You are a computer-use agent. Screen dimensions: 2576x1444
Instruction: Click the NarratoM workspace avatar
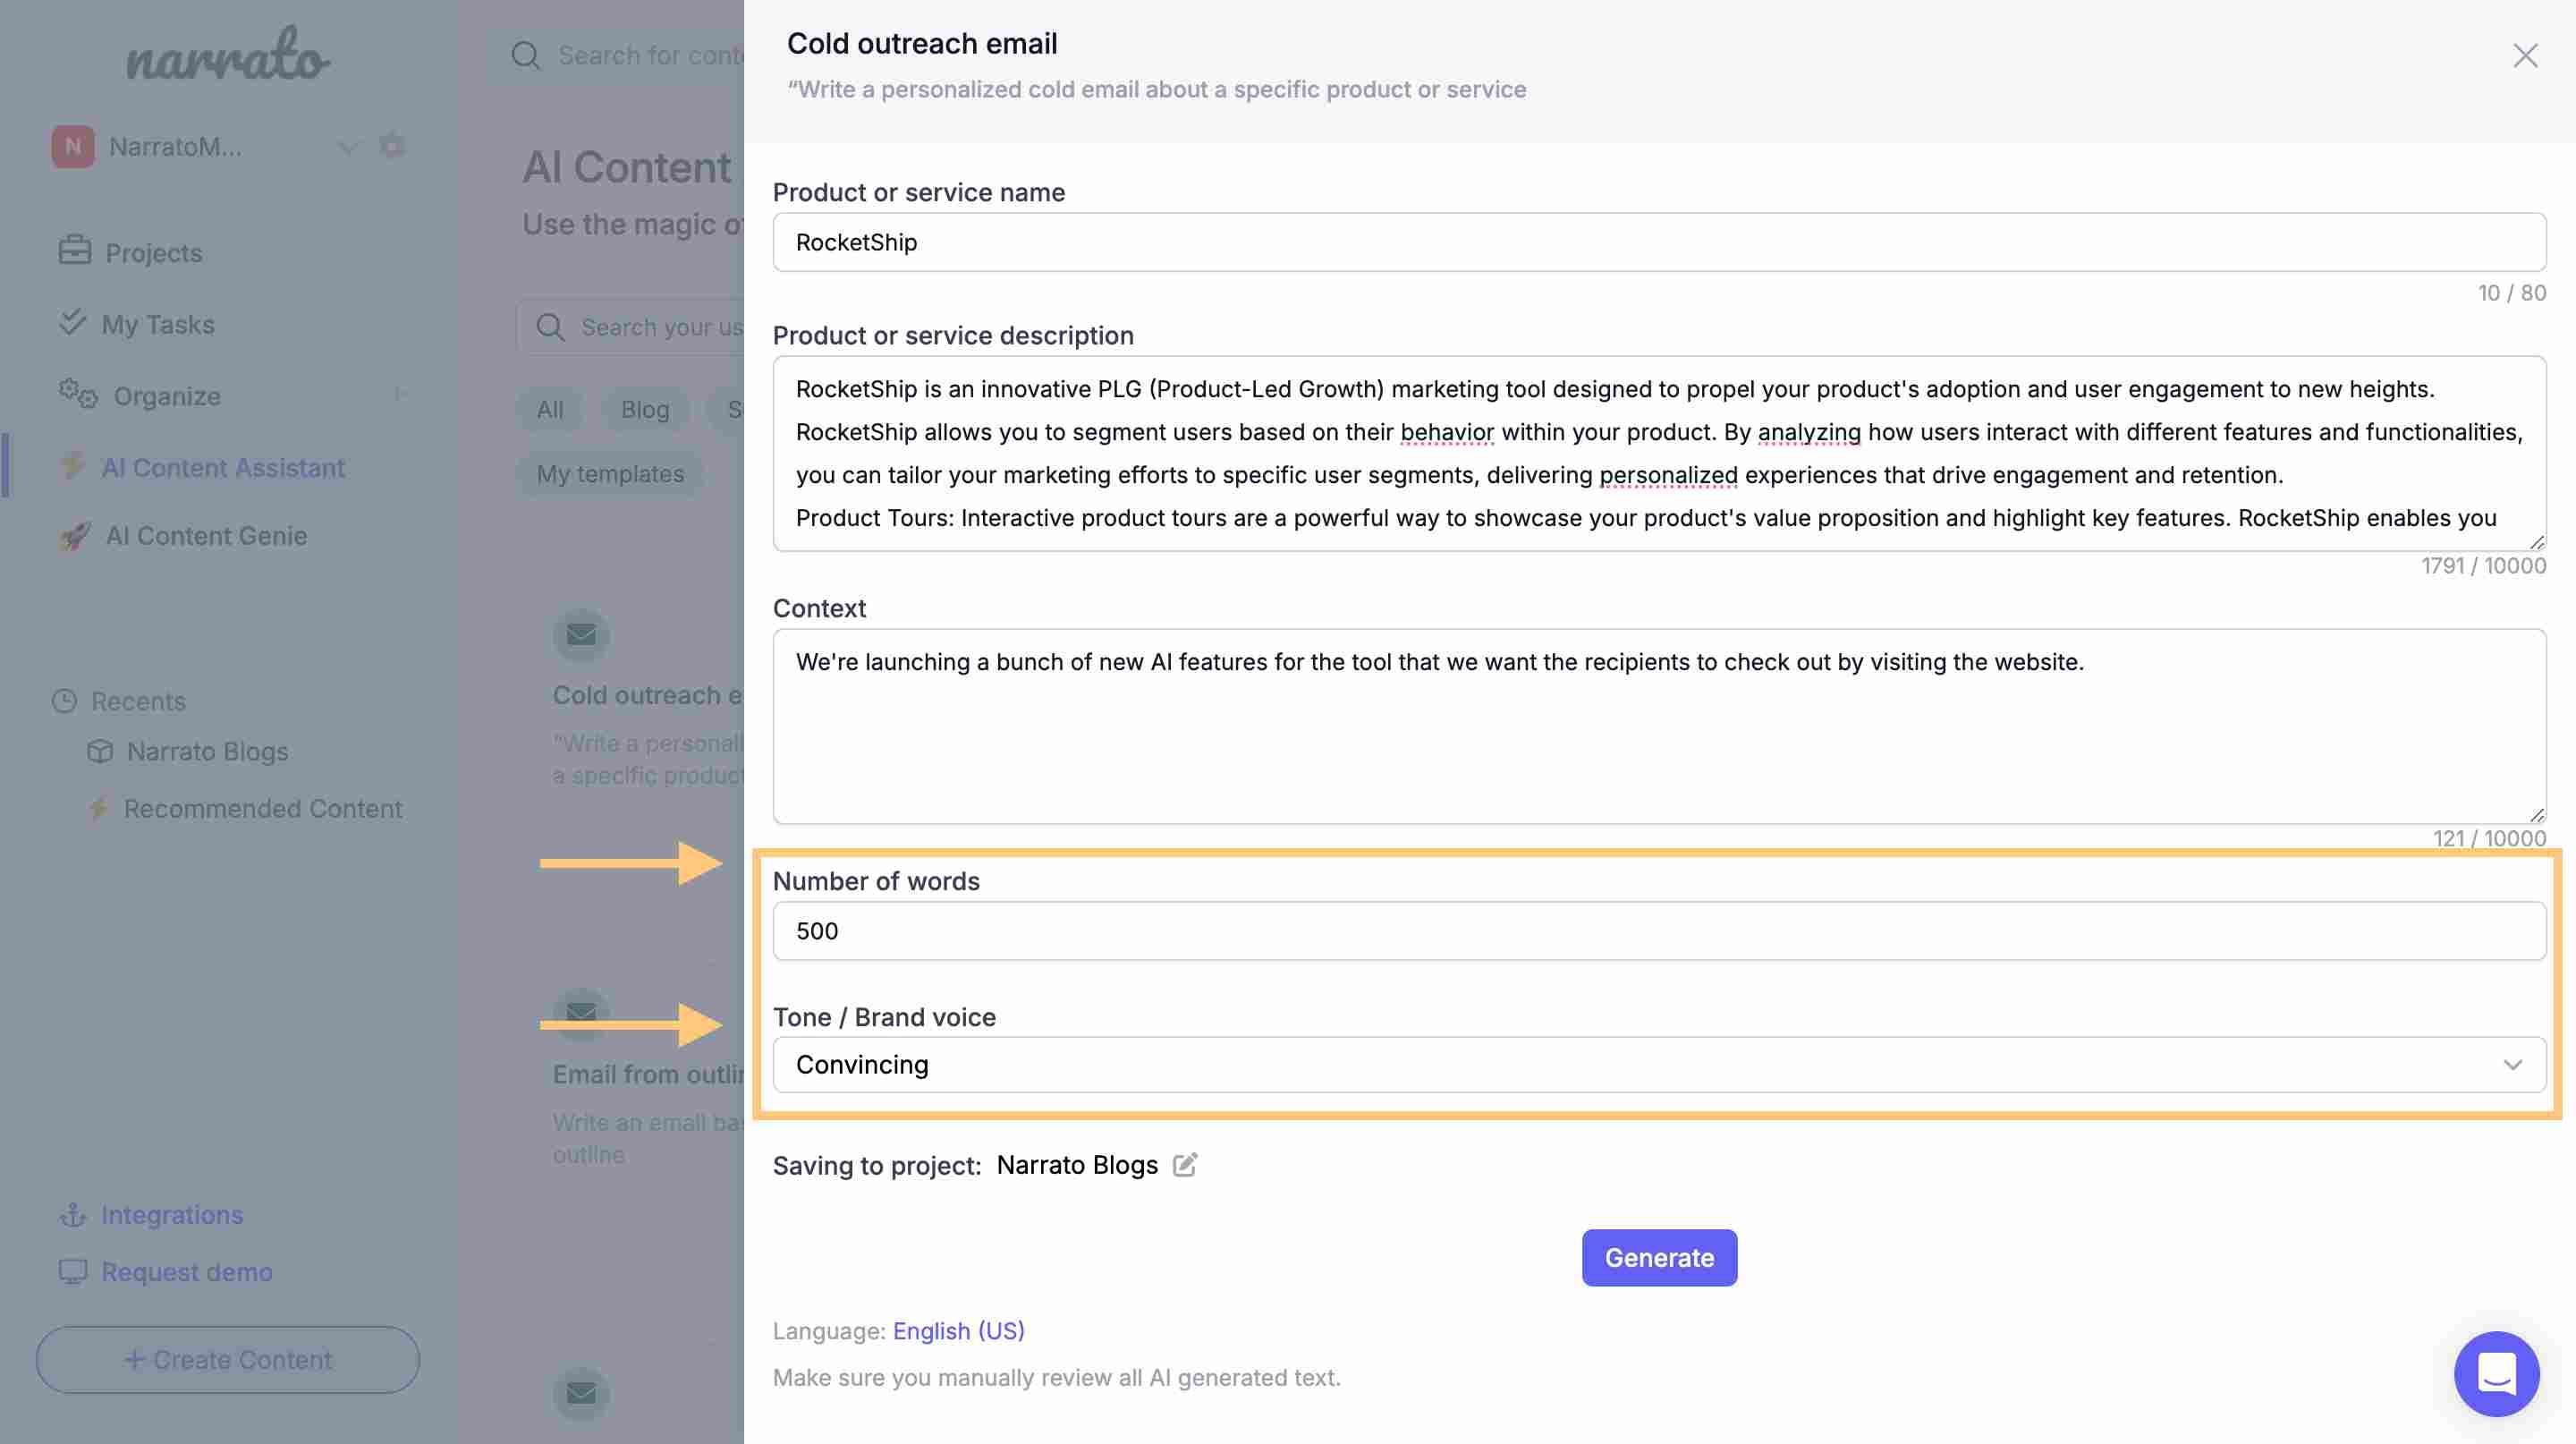coord(73,147)
